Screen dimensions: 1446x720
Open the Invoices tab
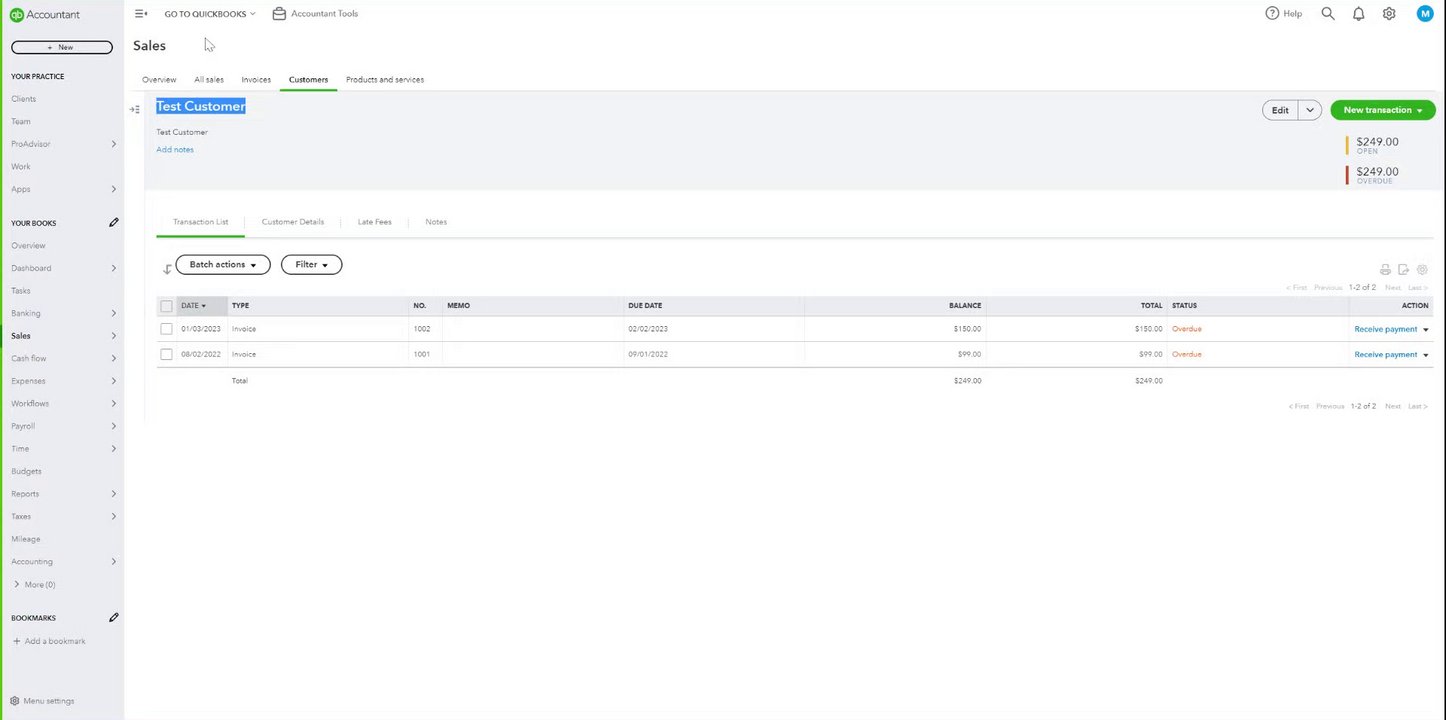tap(256, 80)
